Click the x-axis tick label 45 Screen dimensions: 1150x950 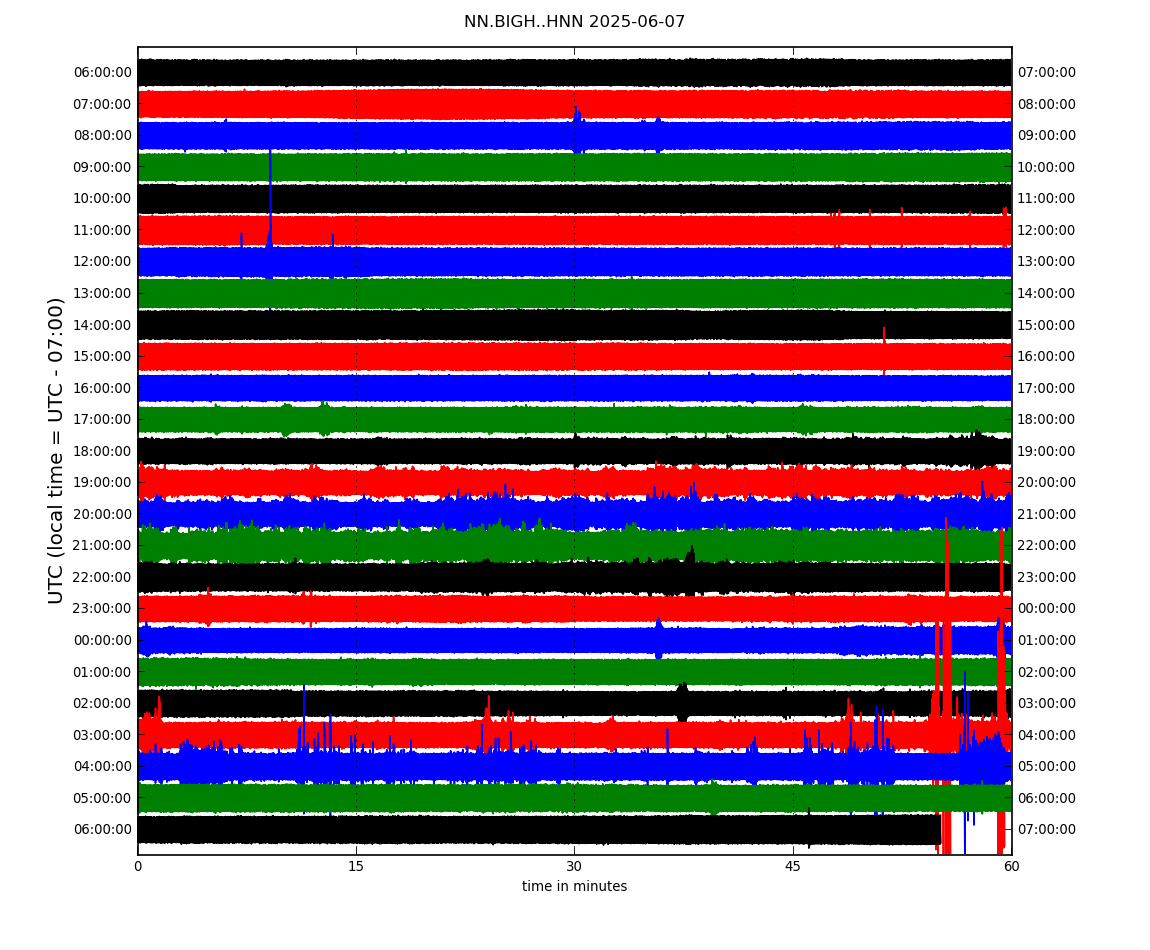pyautogui.click(x=793, y=866)
